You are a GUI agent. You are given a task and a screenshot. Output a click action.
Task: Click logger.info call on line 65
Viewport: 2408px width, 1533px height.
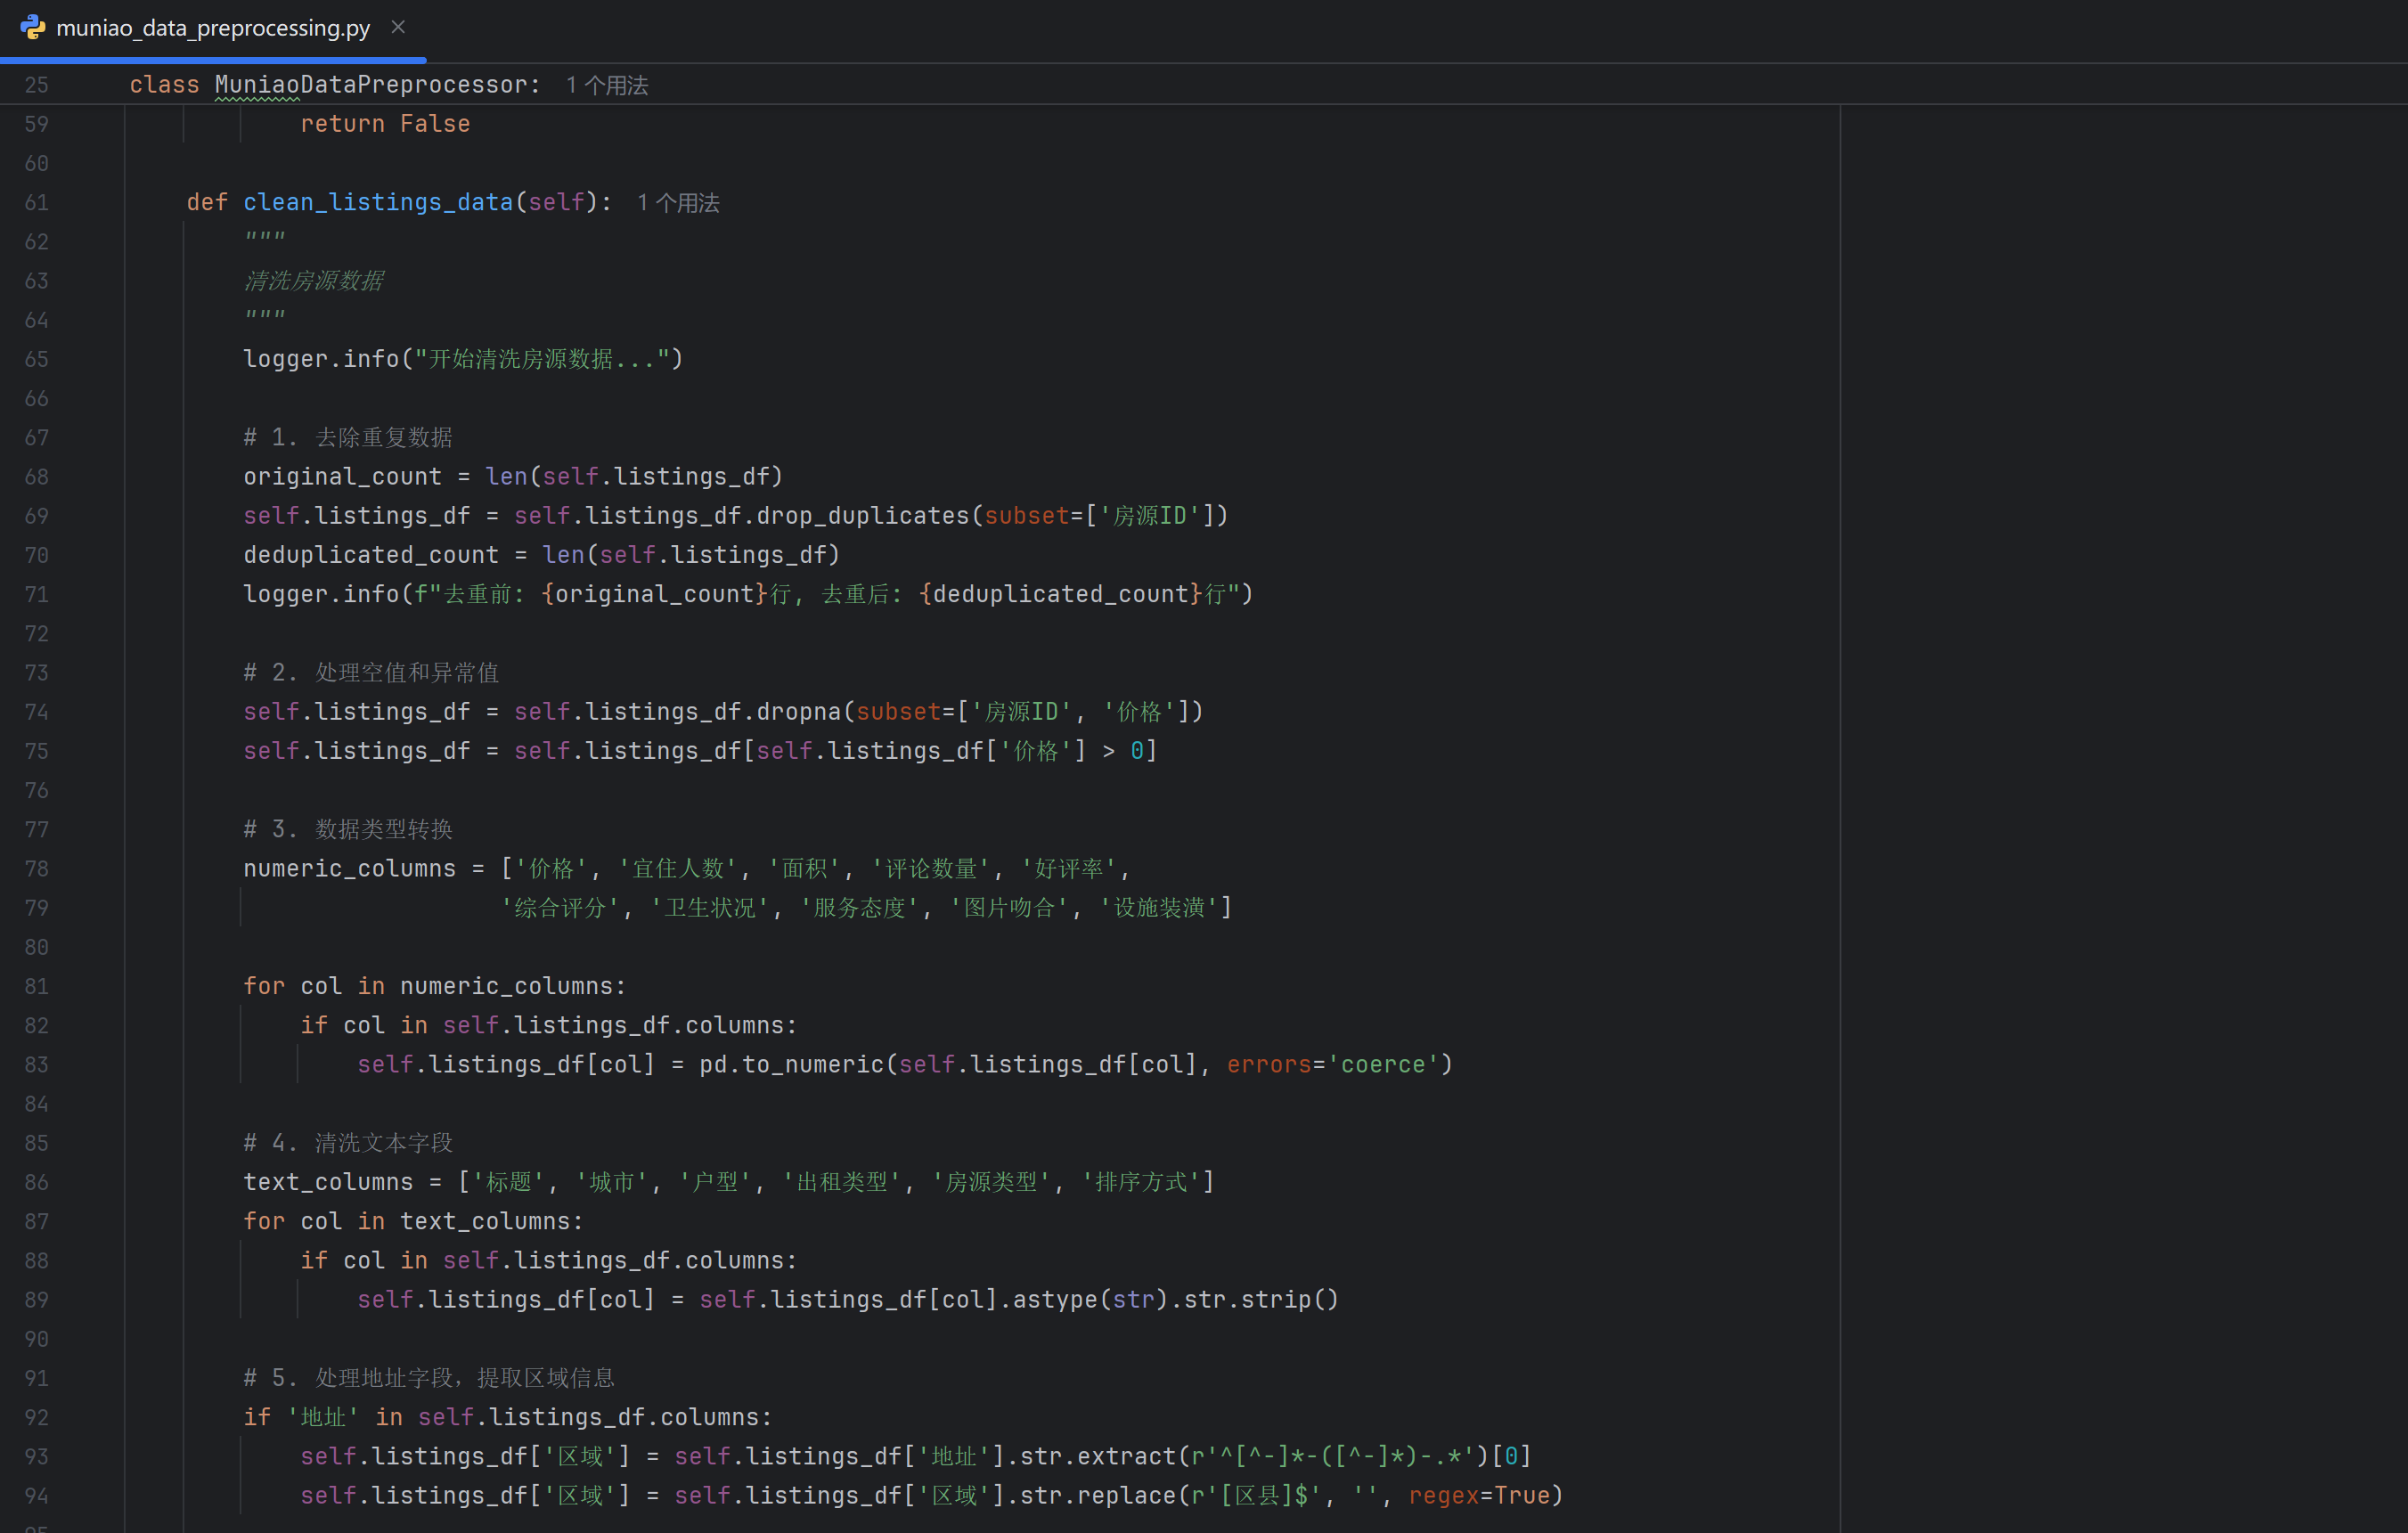coord(320,359)
